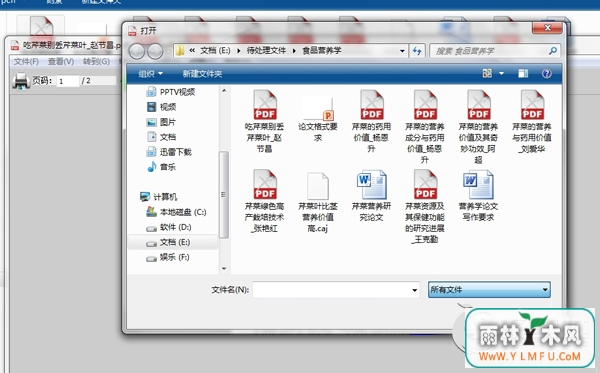The height and width of the screenshot is (373, 600).
Task: Select the file 芹菜叶比茎营养价值高.caj
Action: tap(318, 202)
